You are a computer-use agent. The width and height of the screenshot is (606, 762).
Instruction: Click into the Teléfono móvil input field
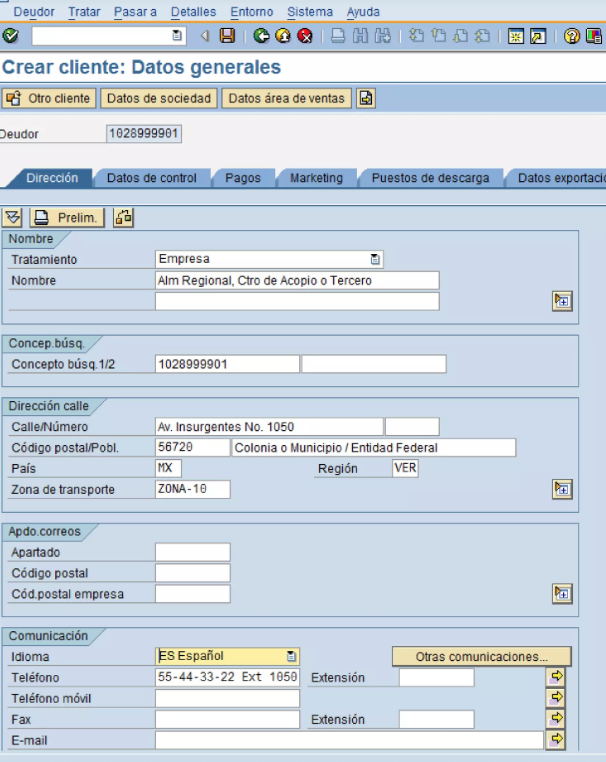coord(227,698)
